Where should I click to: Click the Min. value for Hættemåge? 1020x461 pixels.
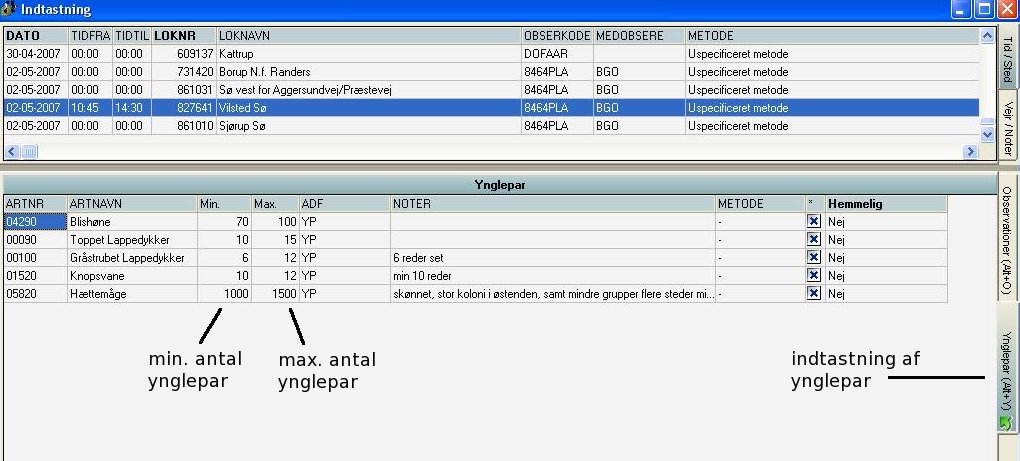(223, 294)
